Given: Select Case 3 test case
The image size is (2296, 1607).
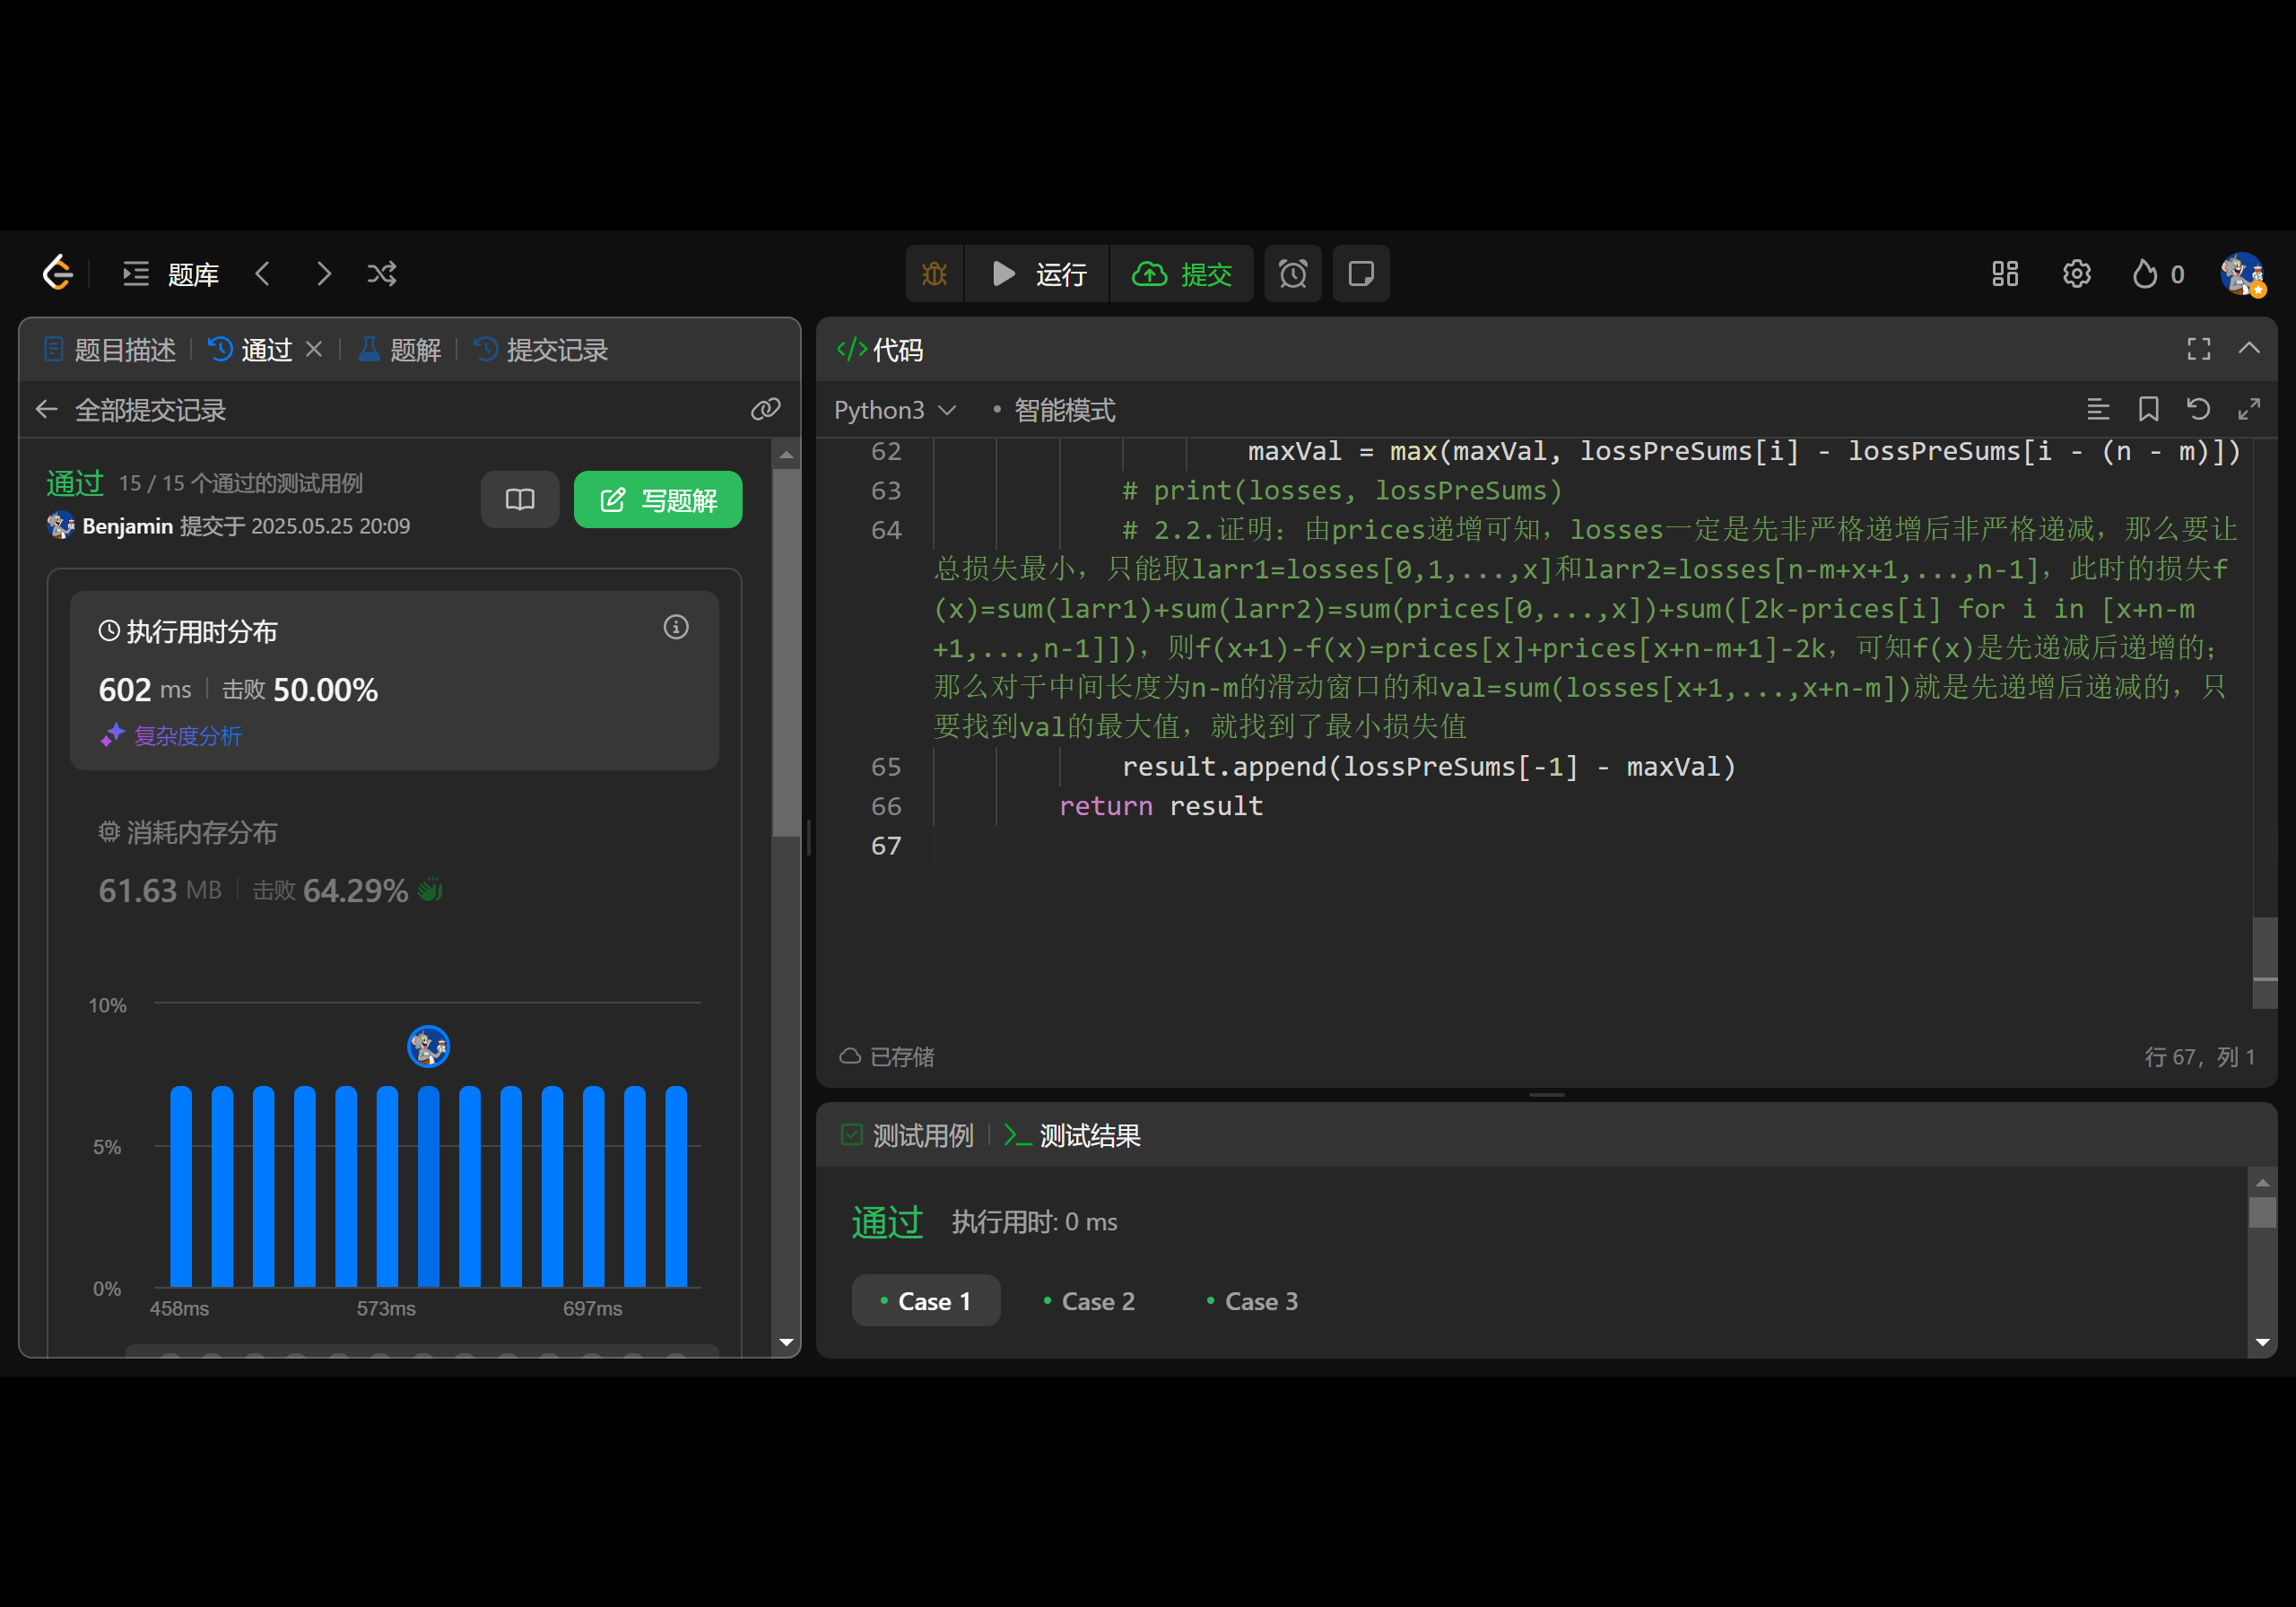Looking at the screenshot, I should (1252, 1300).
